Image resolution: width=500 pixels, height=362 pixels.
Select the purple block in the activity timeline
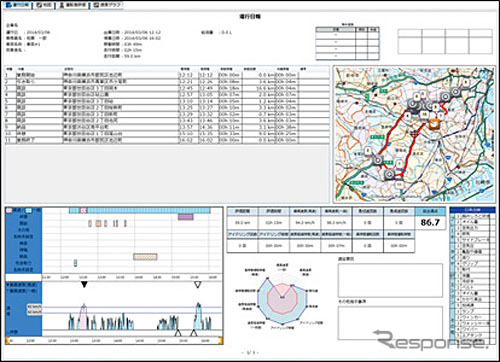tap(185, 217)
